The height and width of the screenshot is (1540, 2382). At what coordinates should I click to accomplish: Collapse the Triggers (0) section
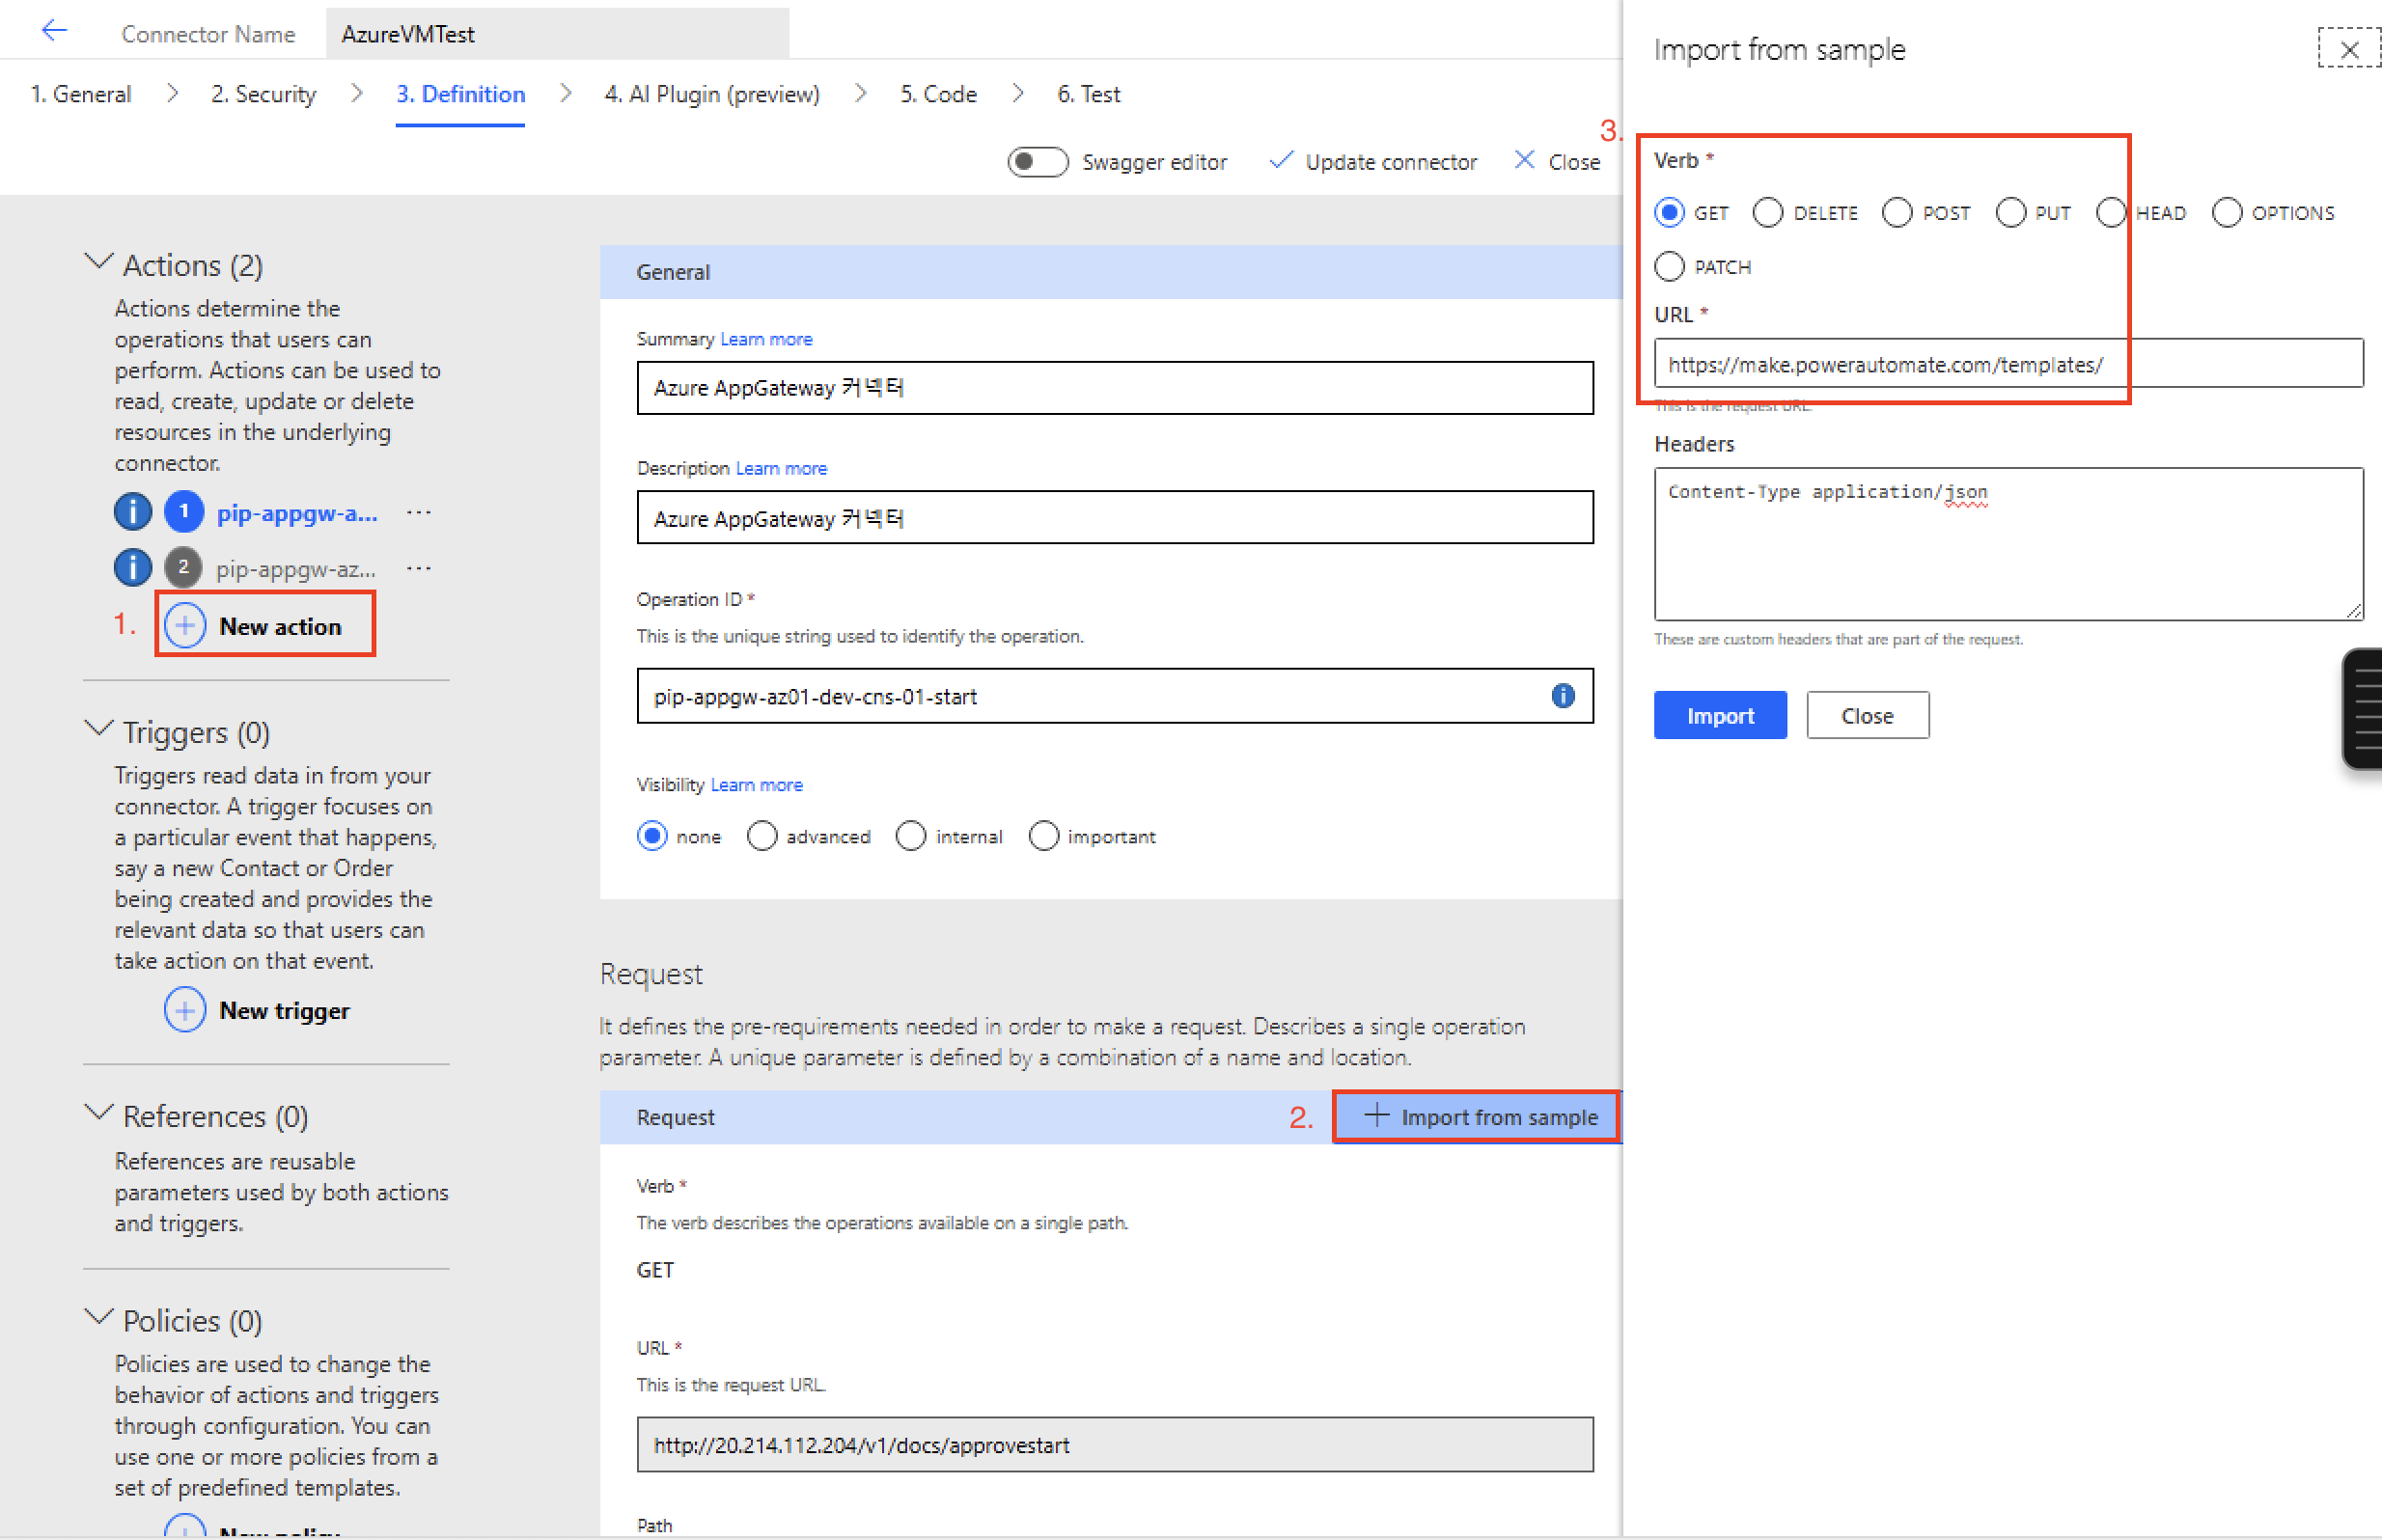click(x=98, y=729)
